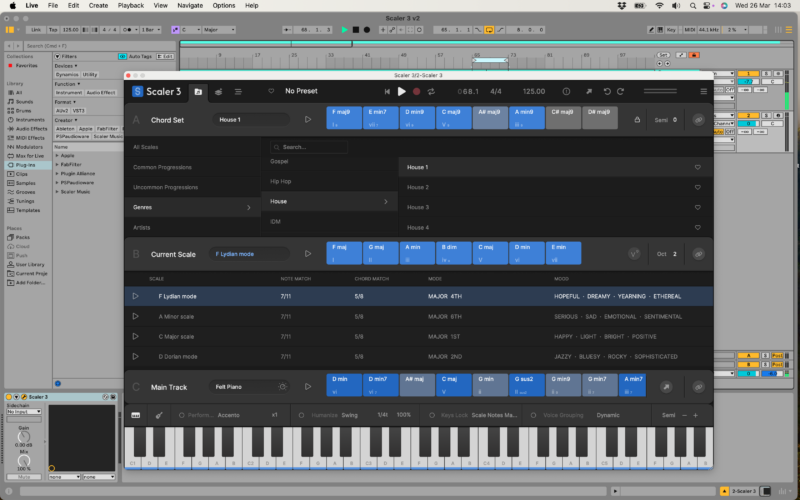Expand the FabFilter plugin folder

(57, 165)
